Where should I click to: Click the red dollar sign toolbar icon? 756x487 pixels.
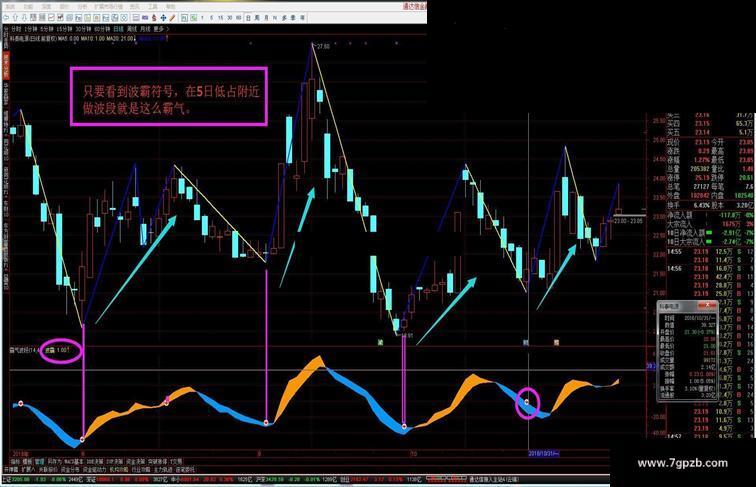coord(154,18)
